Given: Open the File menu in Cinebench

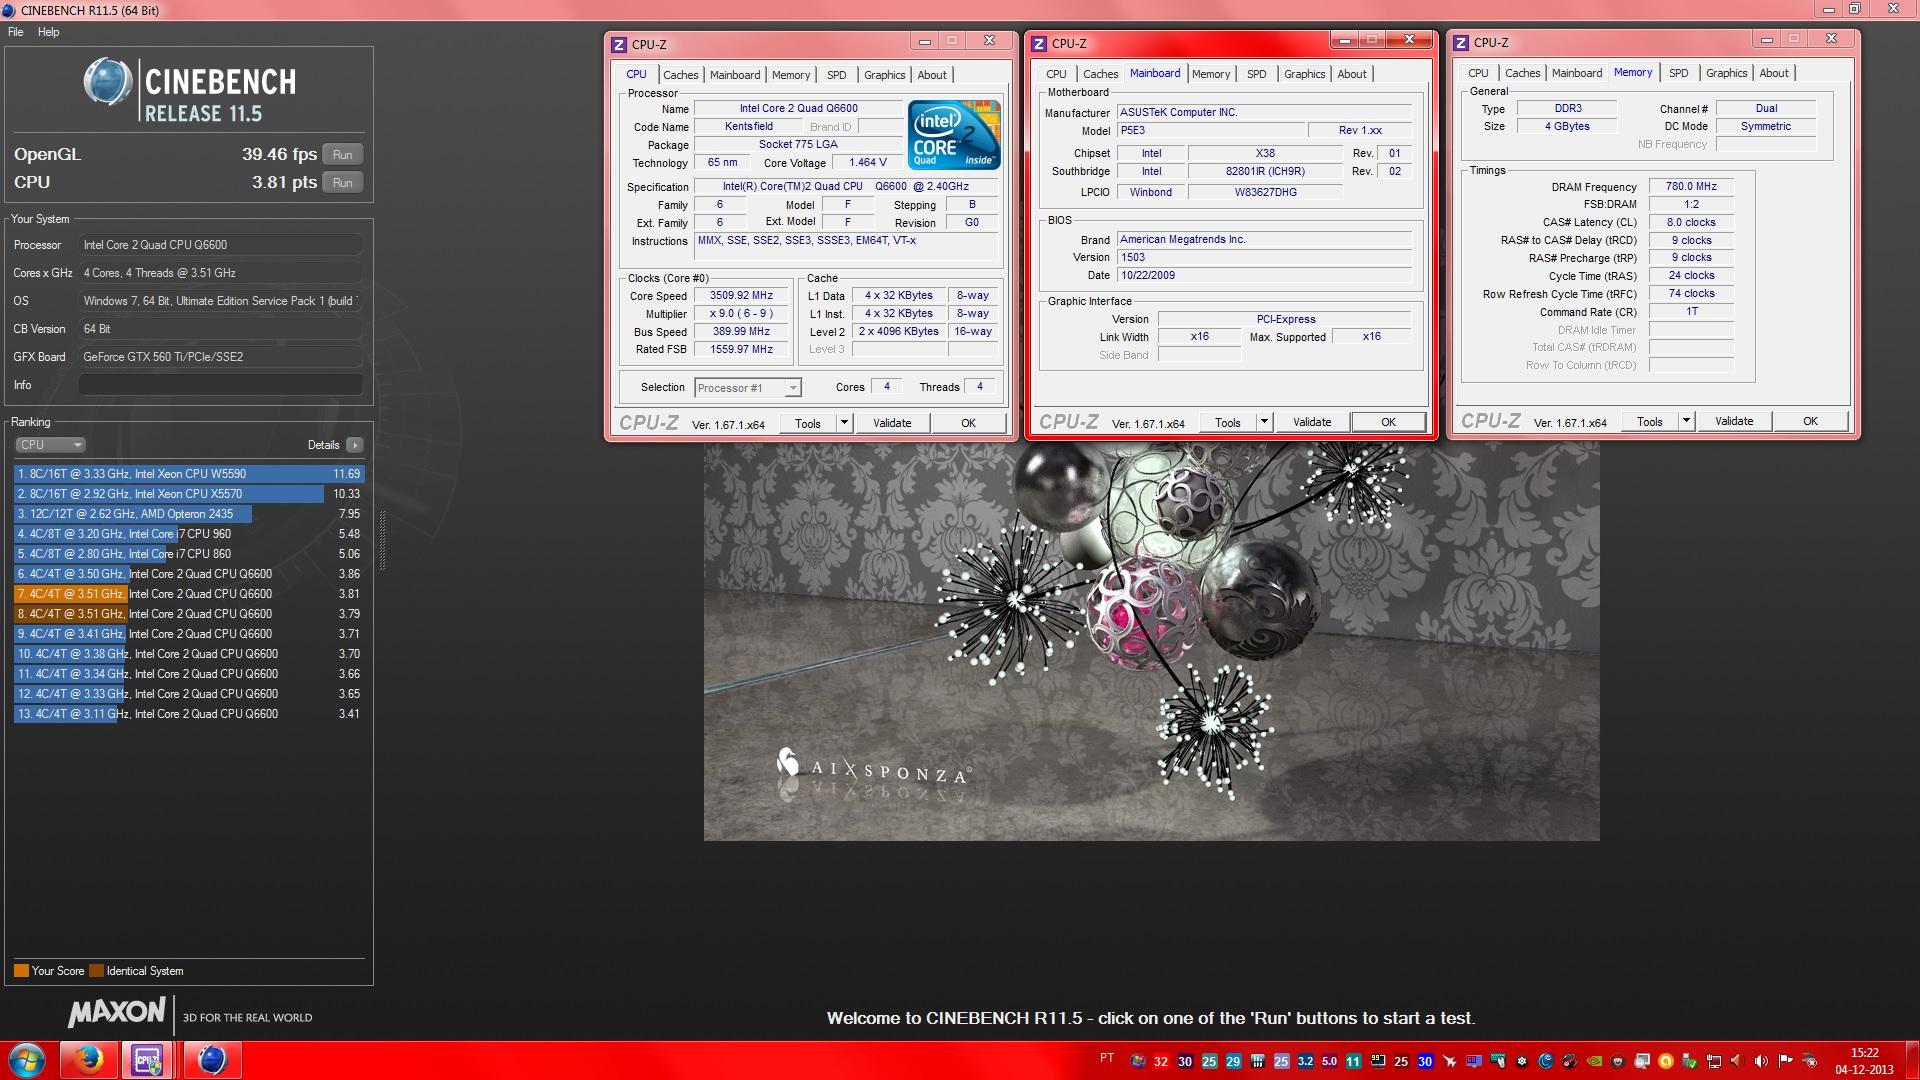Looking at the screenshot, I should [16, 32].
